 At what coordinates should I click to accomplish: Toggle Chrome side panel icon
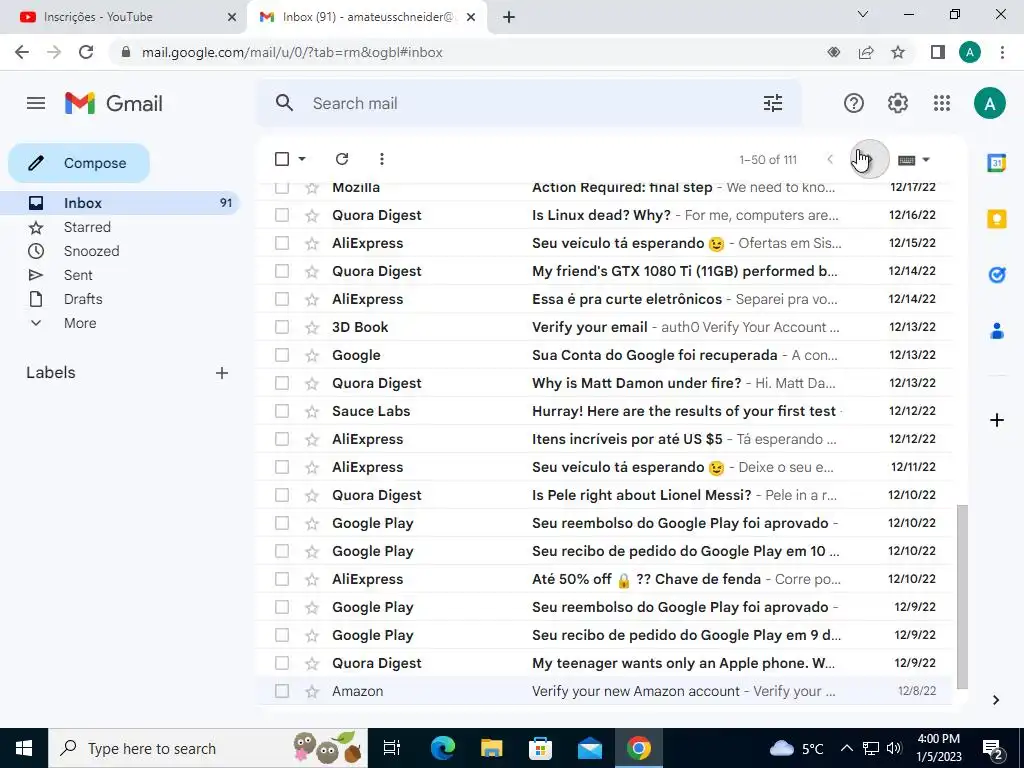click(938, 52)
